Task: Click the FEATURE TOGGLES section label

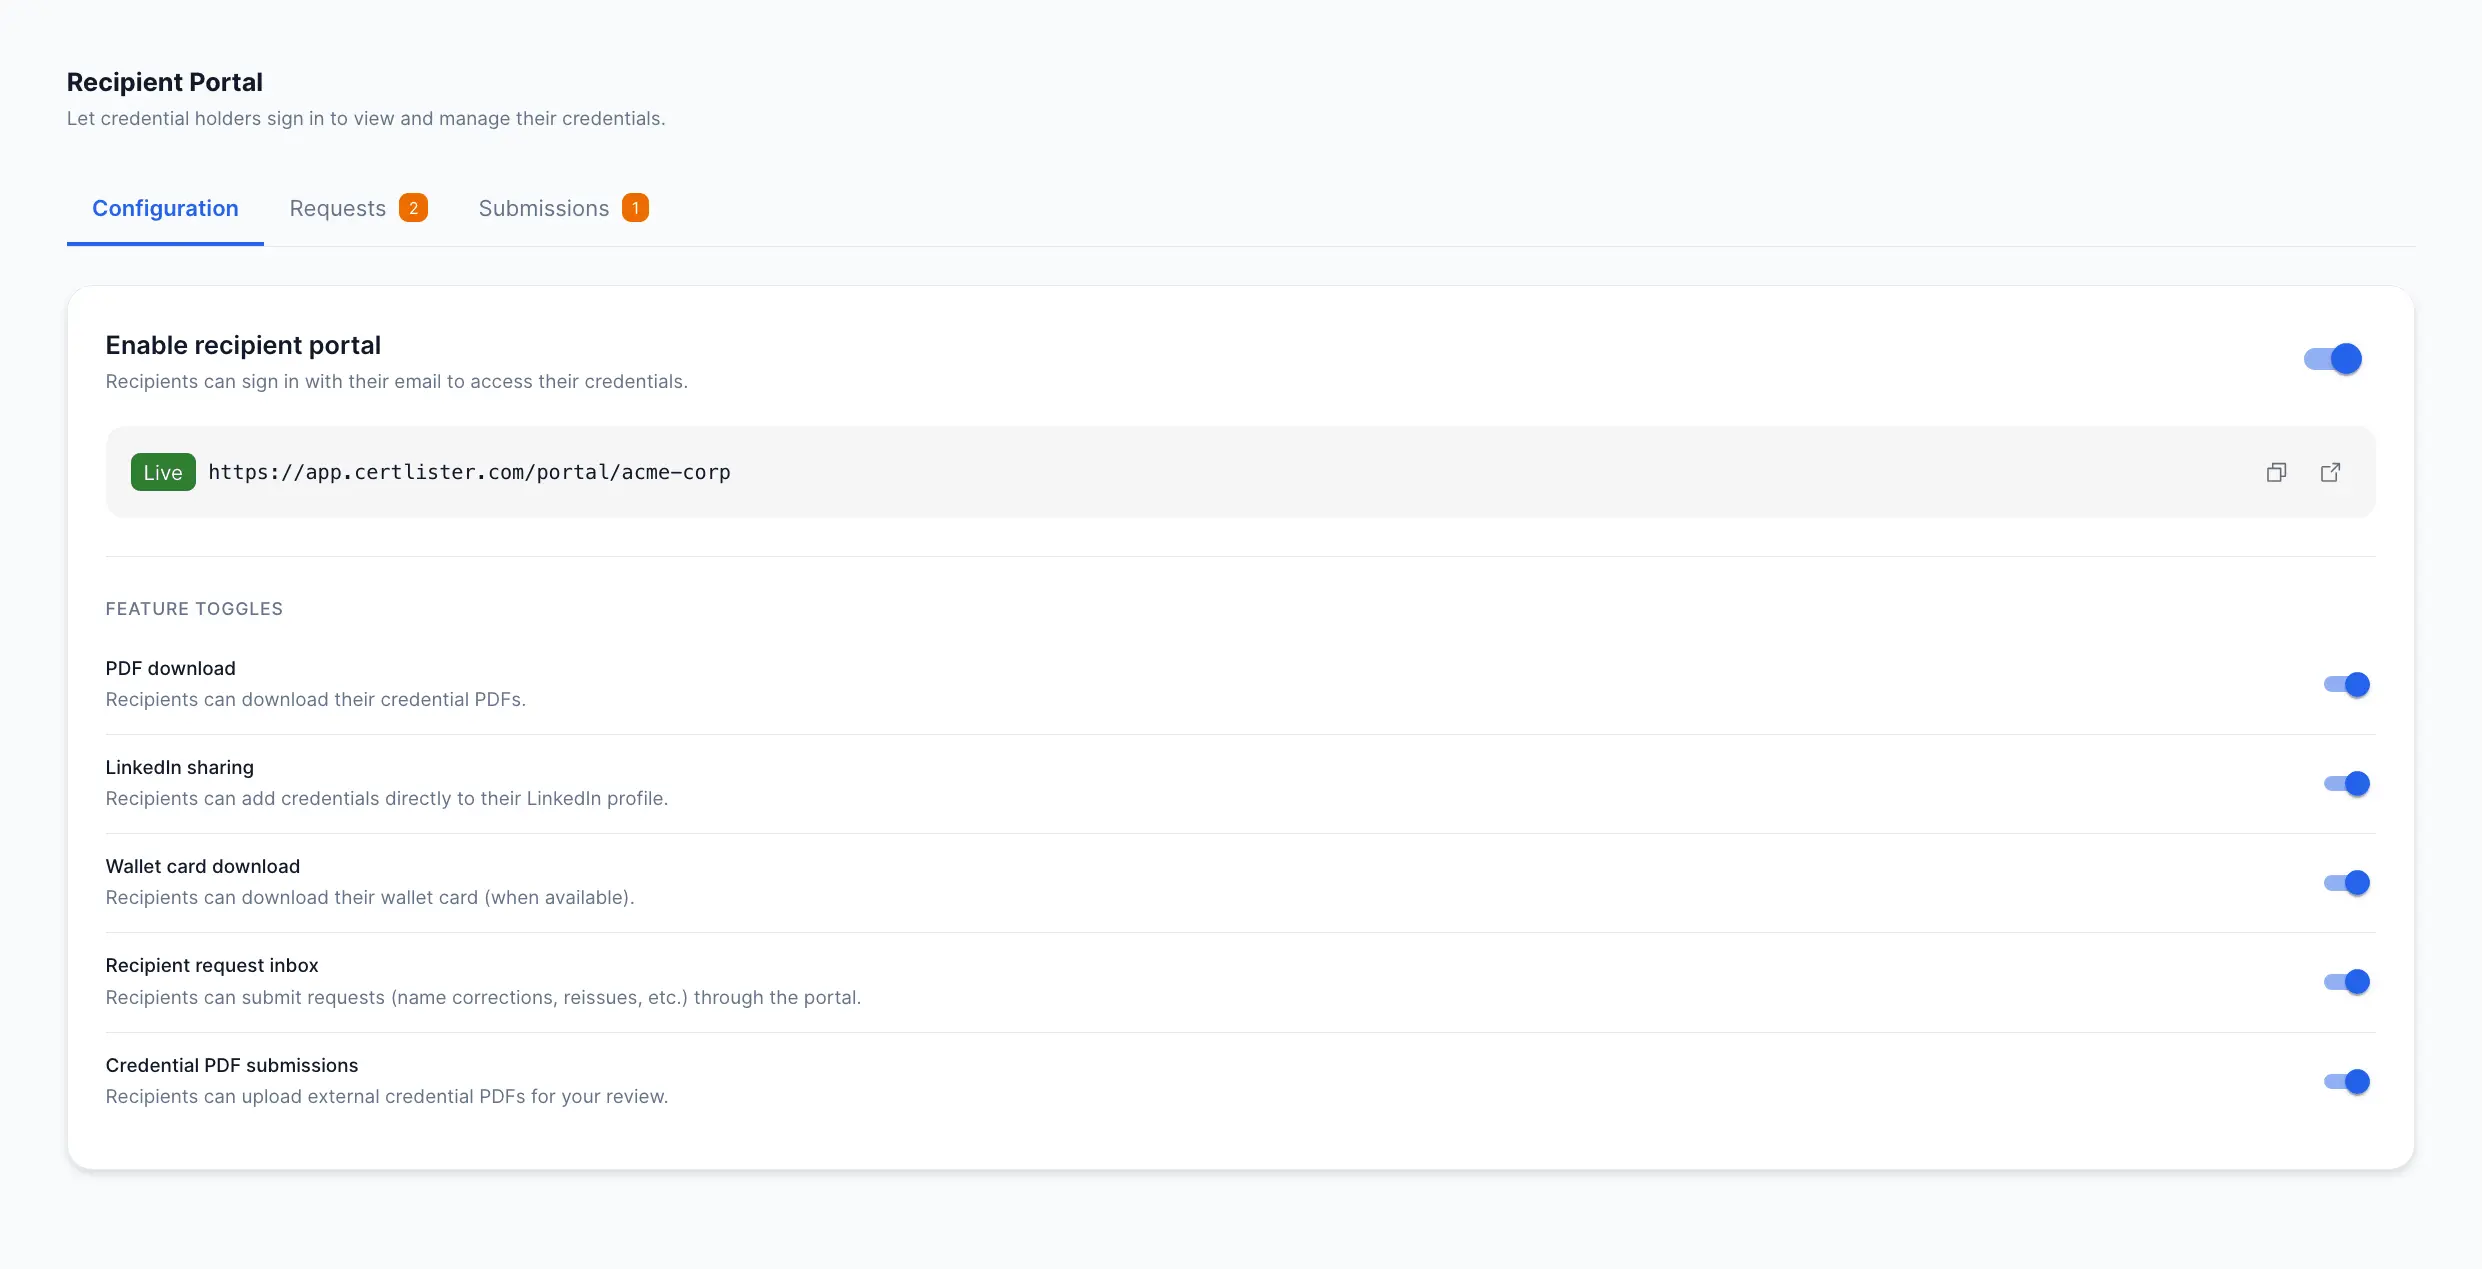Action: 193,608
